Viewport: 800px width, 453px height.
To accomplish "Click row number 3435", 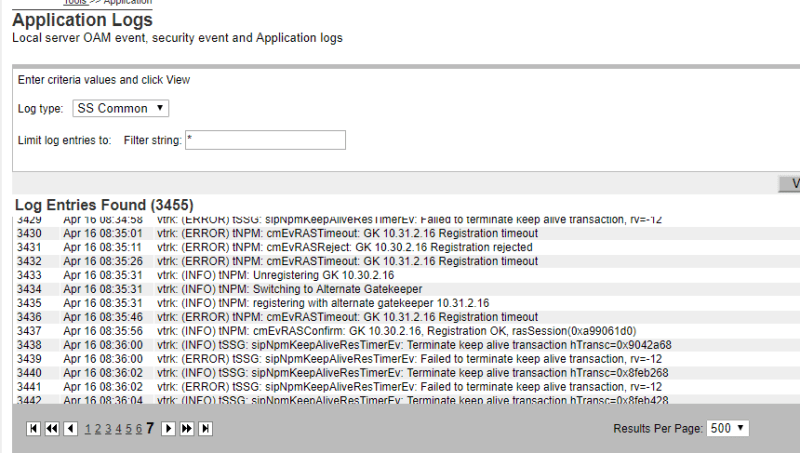I will [x=29, y=303].
